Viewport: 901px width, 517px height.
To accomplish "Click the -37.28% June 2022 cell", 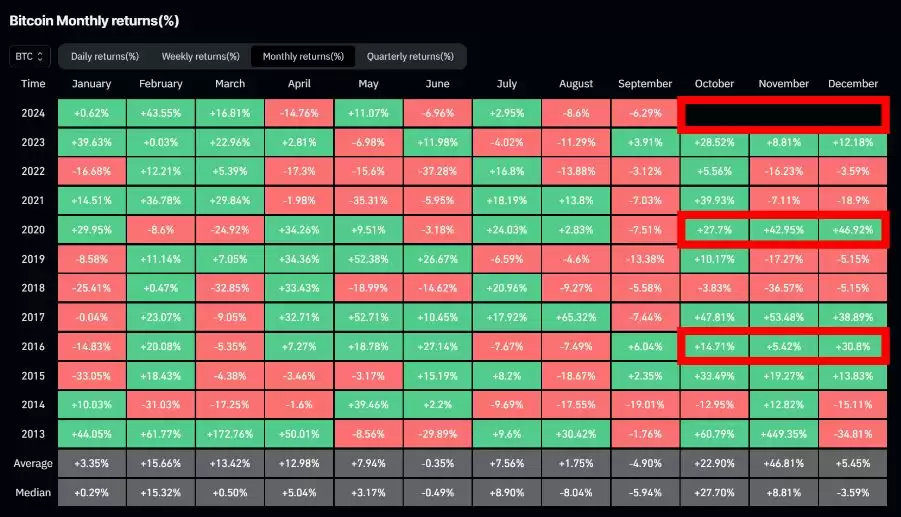I will (x=437, y=171).
